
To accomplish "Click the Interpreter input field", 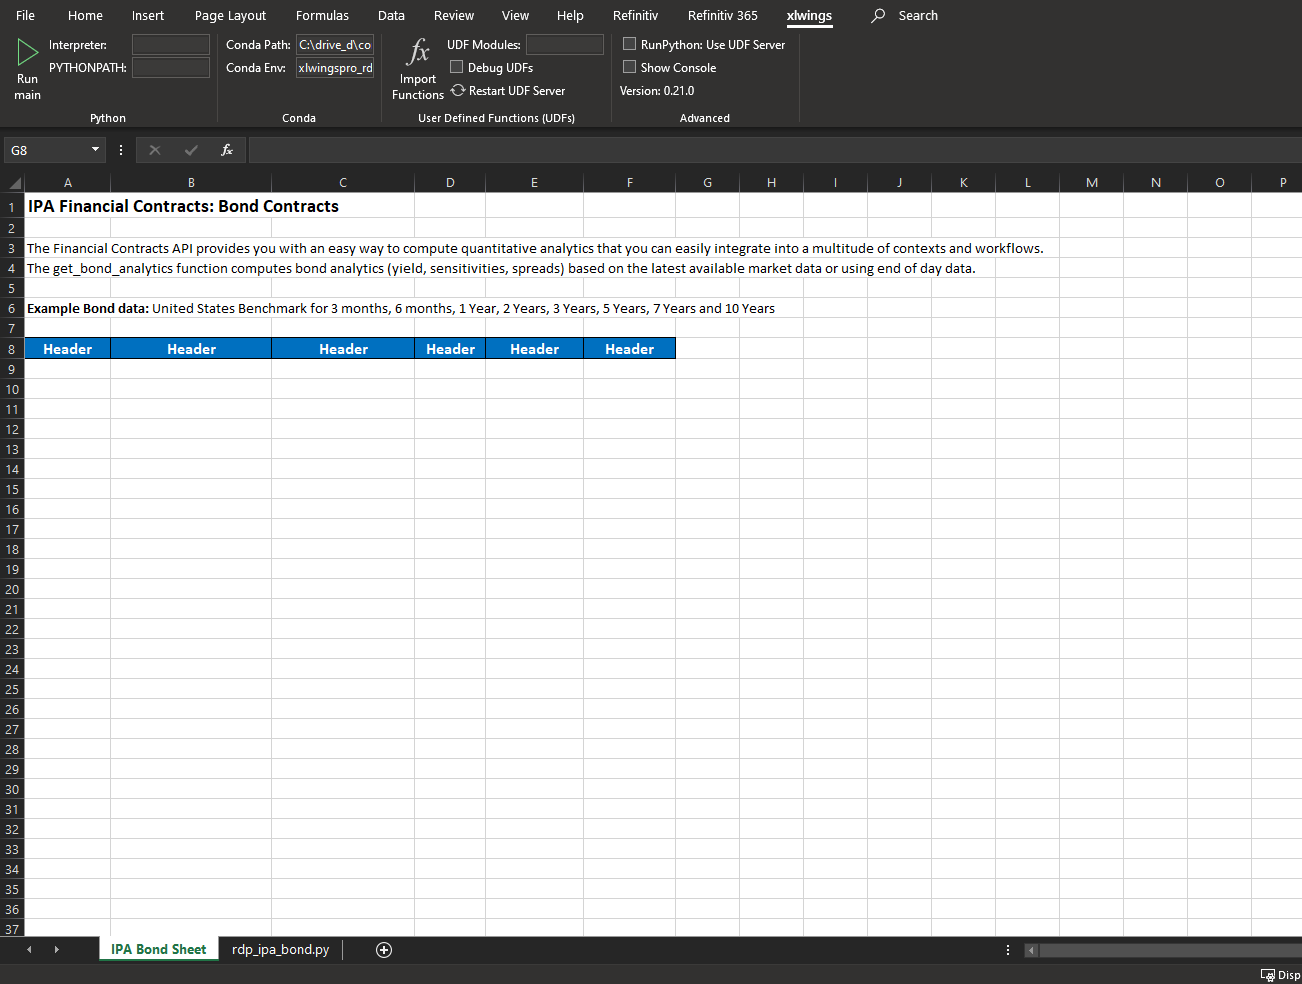I will [x=171, y=44].
